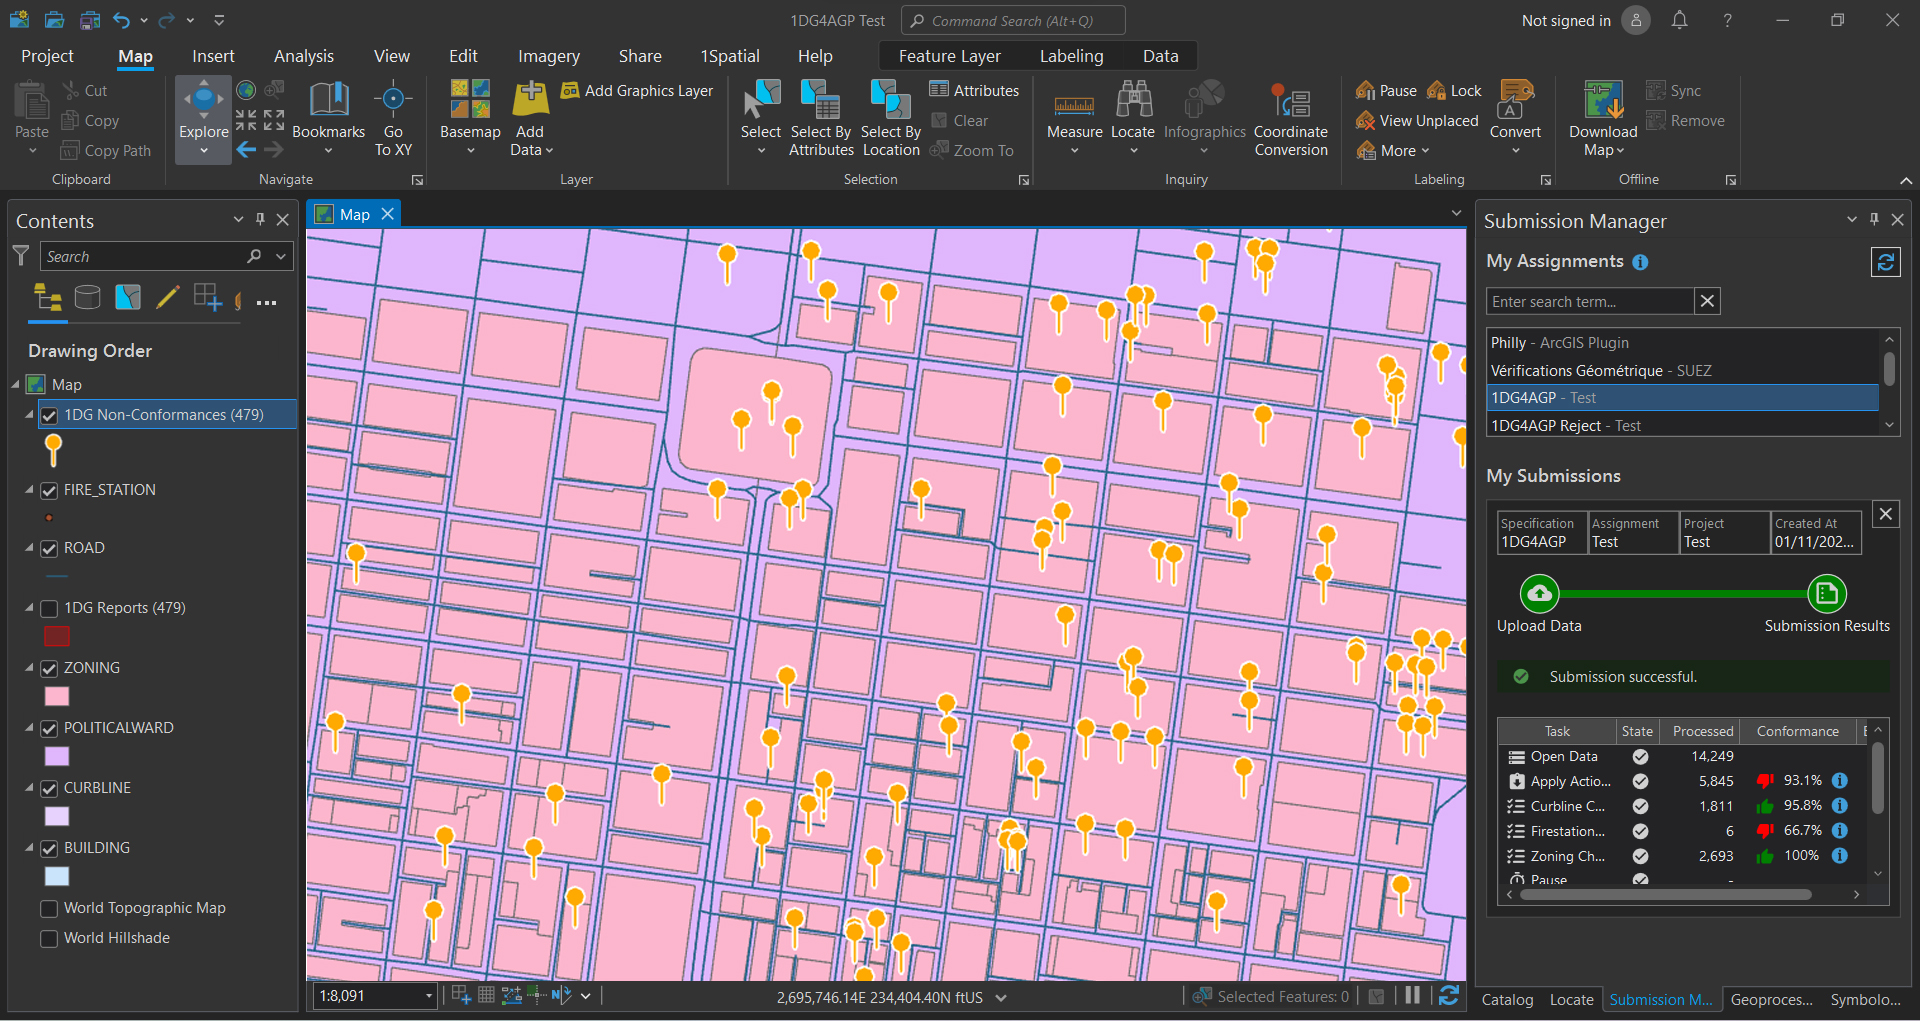Open the Catalog pane tab

pos(1507,1000)
